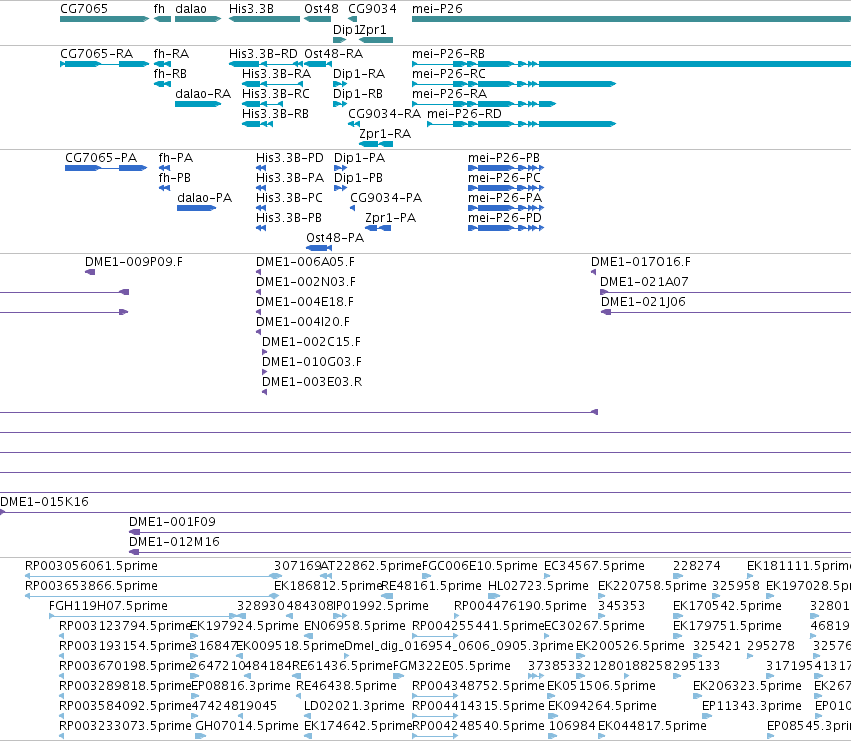Select the CG7065 gene bar
Screen dimensions: 851x741
pos(104,19)
